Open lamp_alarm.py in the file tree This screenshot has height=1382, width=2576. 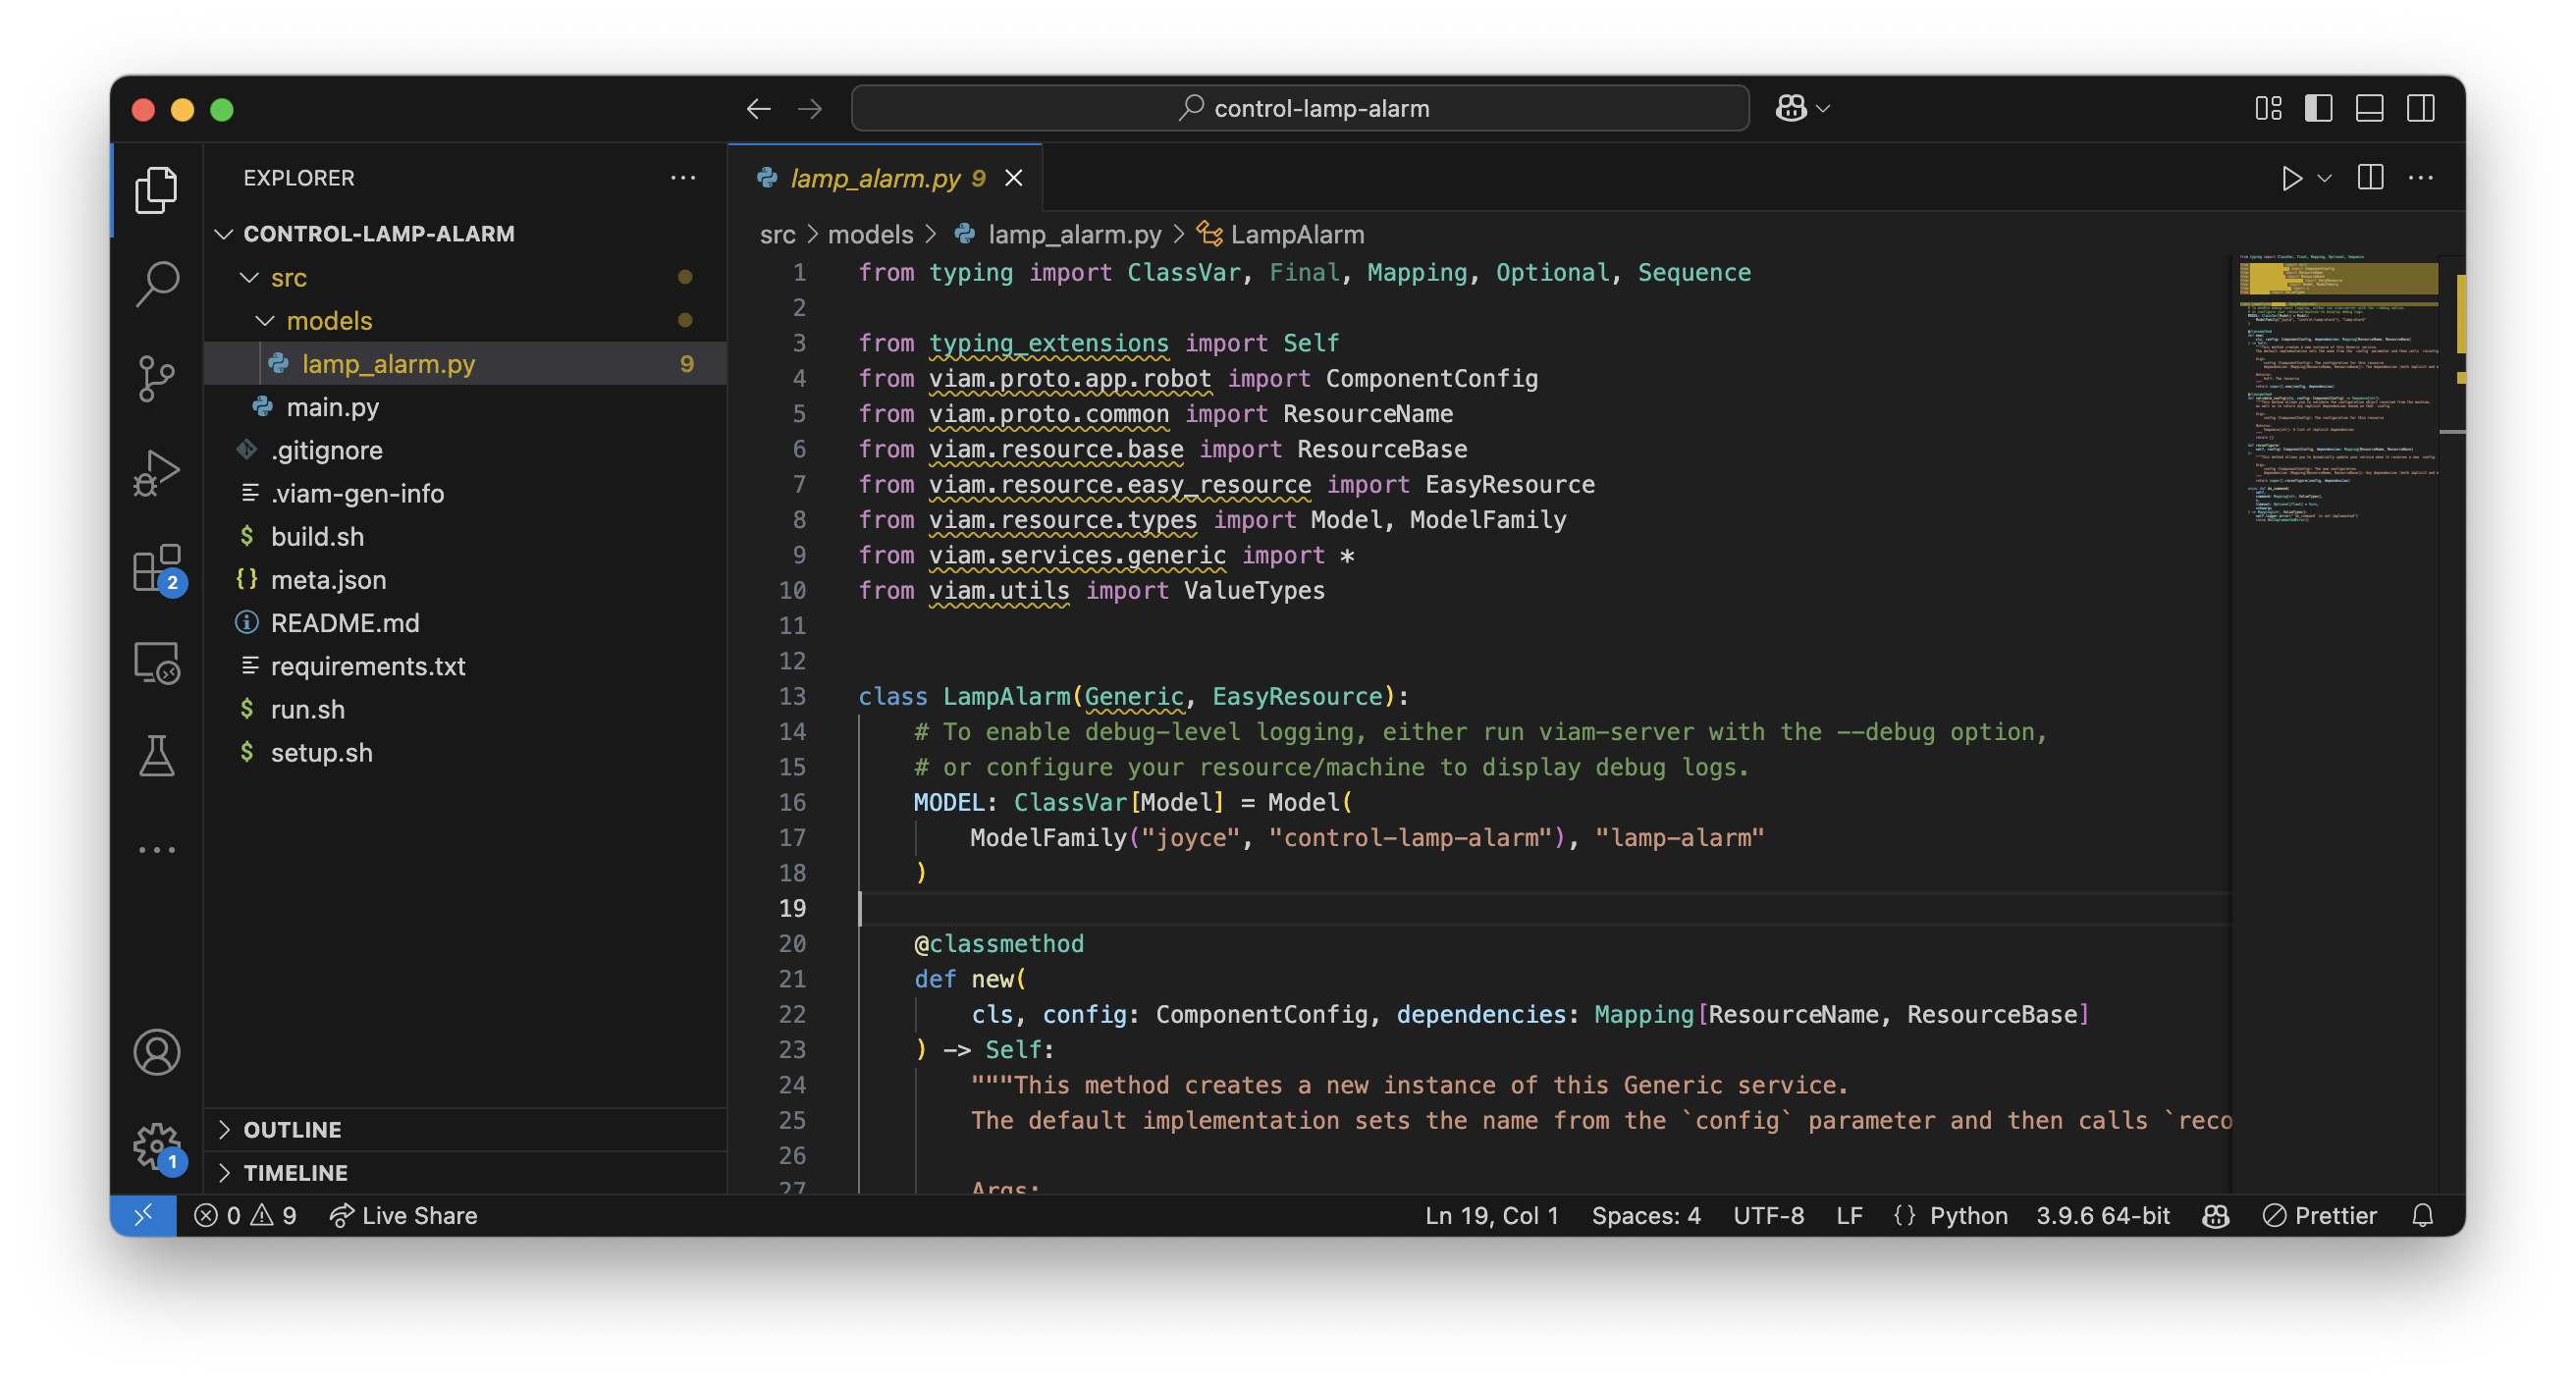pos(465,363)
